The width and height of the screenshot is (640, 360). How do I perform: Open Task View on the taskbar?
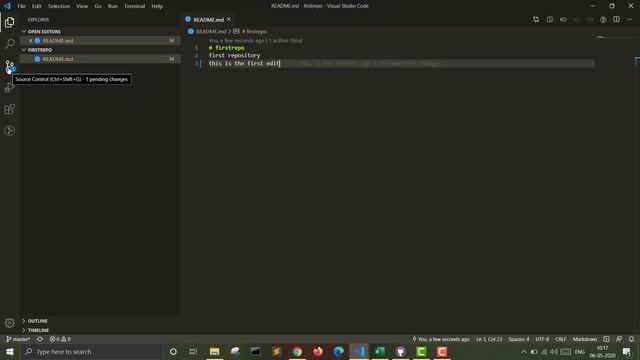(193, 351)
